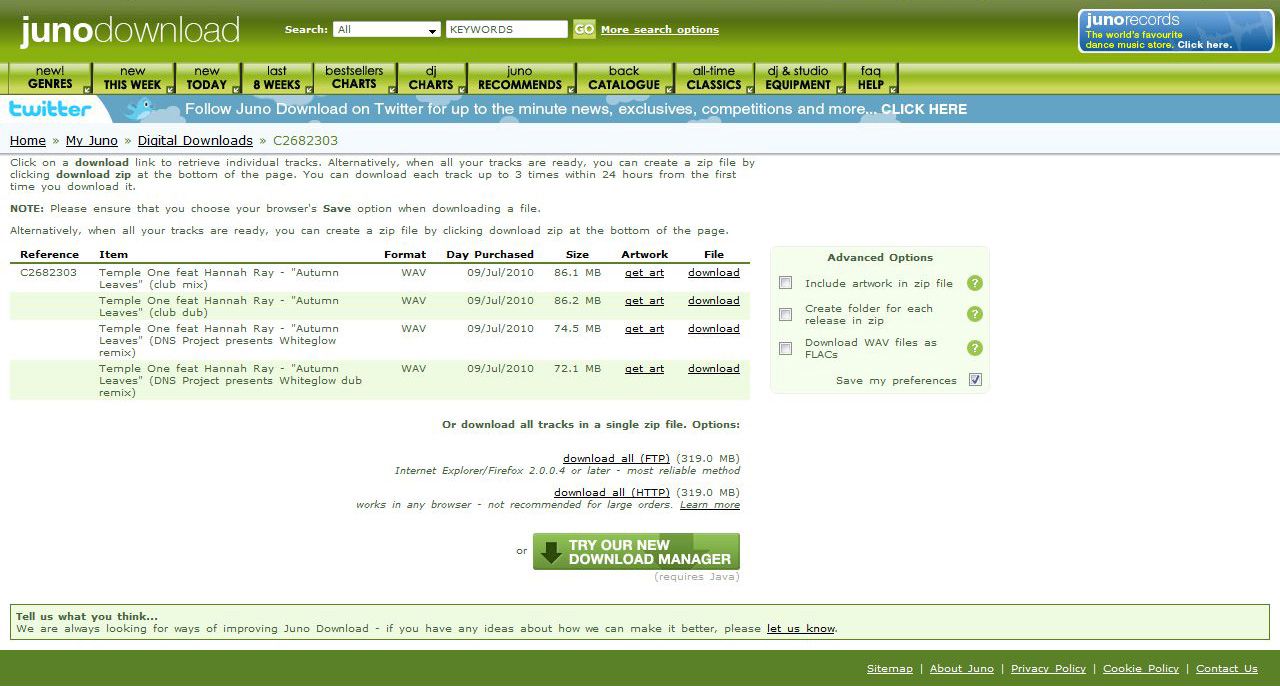Open the Bestsellers Charts tab

[x=354, y=78]
